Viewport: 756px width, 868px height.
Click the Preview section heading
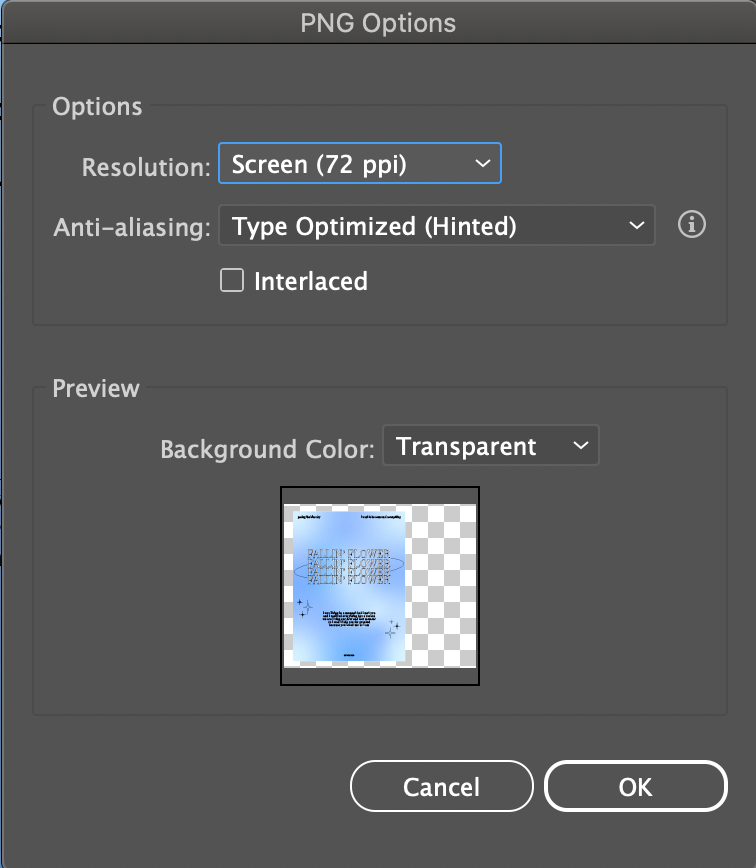click(x=96, y=389)
